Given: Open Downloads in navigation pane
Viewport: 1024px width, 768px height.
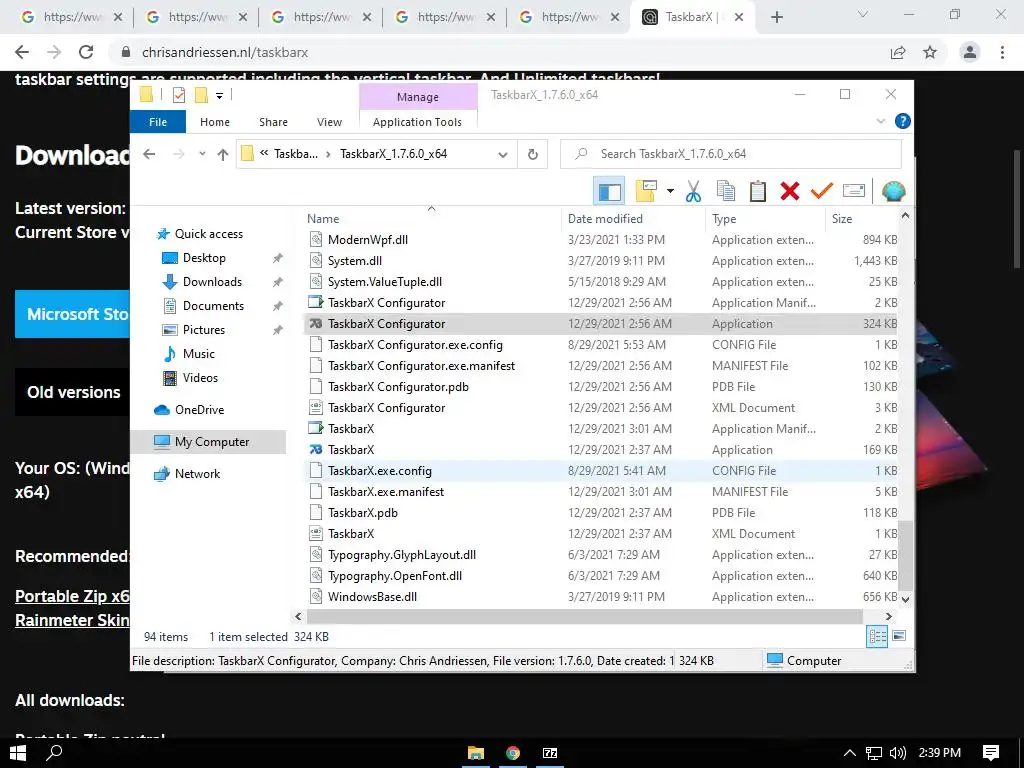Looking at the screenshot, I should click(x=212, y=282).
